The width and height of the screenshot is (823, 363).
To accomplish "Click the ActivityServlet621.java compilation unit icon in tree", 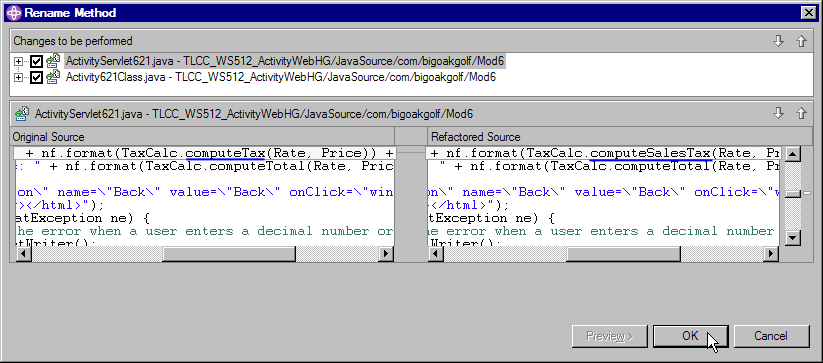I will [x=52, y=62].
